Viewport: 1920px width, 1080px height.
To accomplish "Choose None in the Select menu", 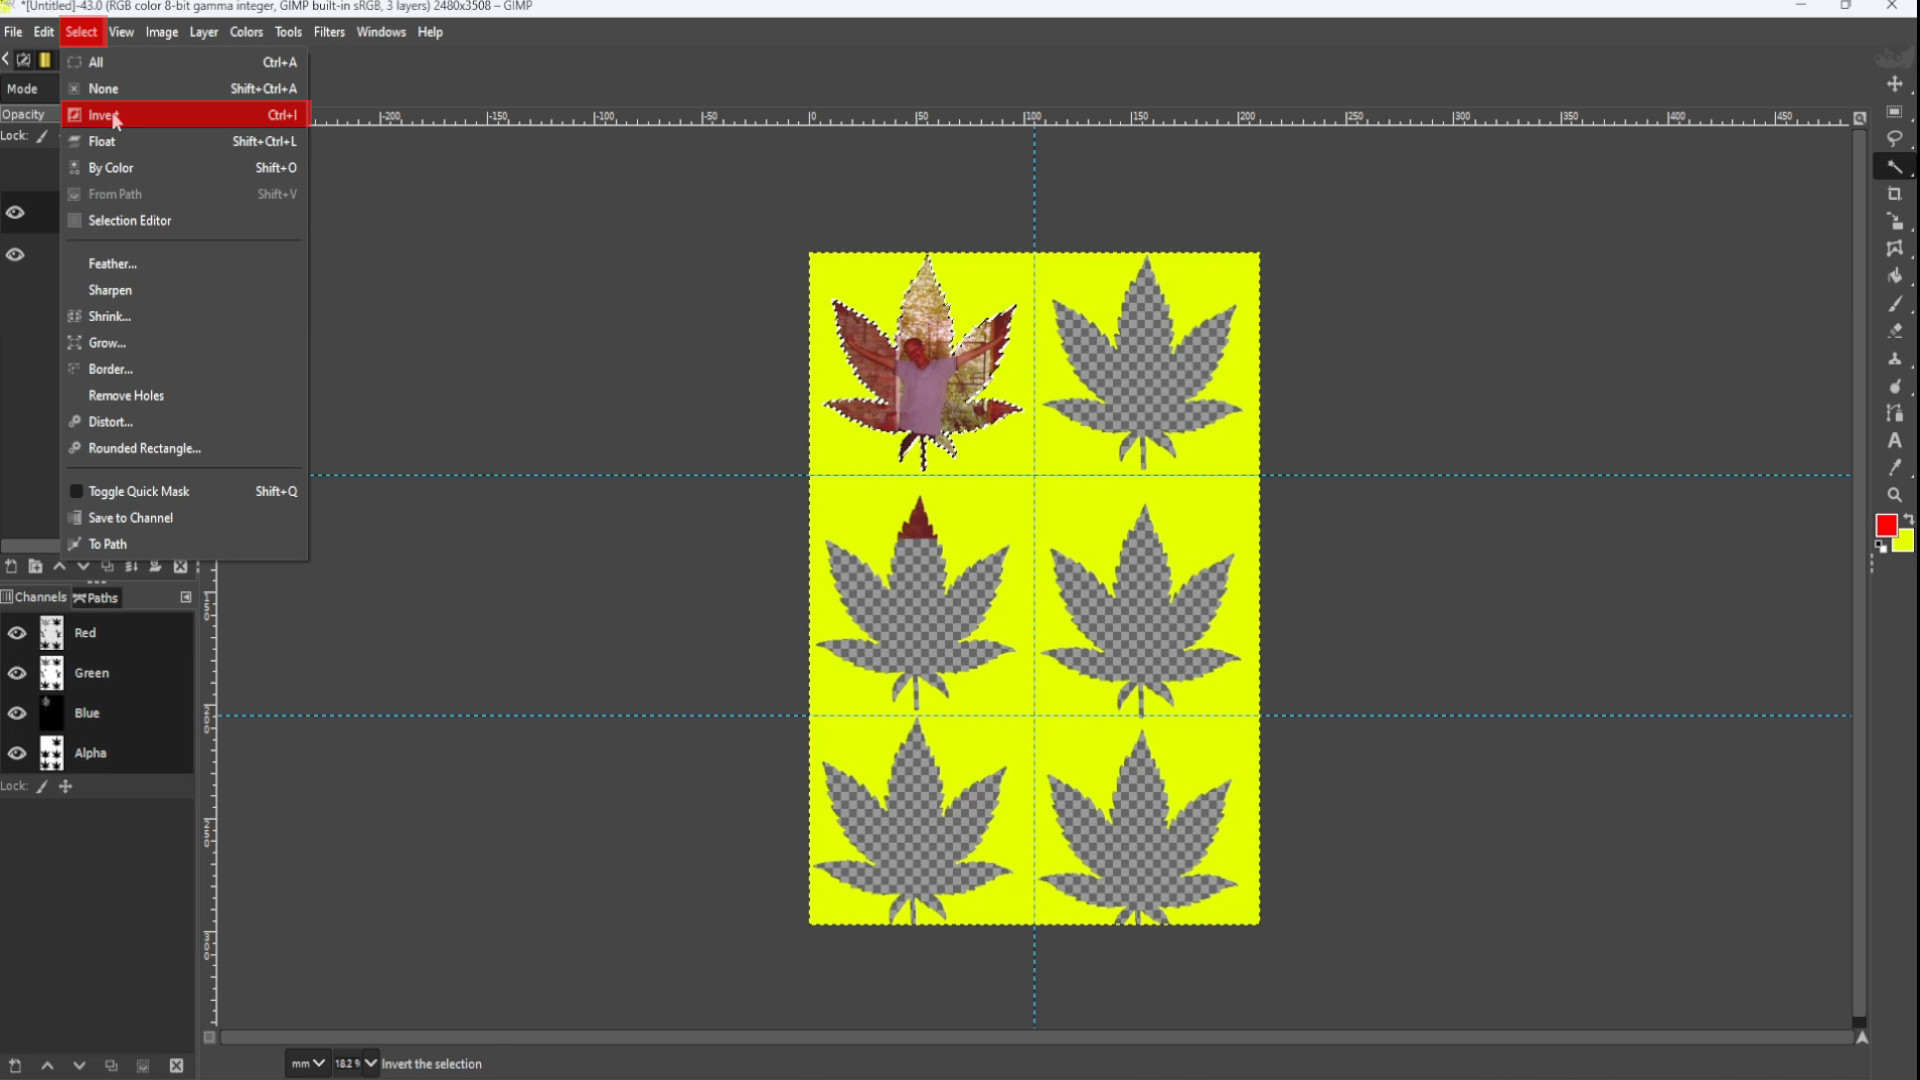I will (185, 89).
